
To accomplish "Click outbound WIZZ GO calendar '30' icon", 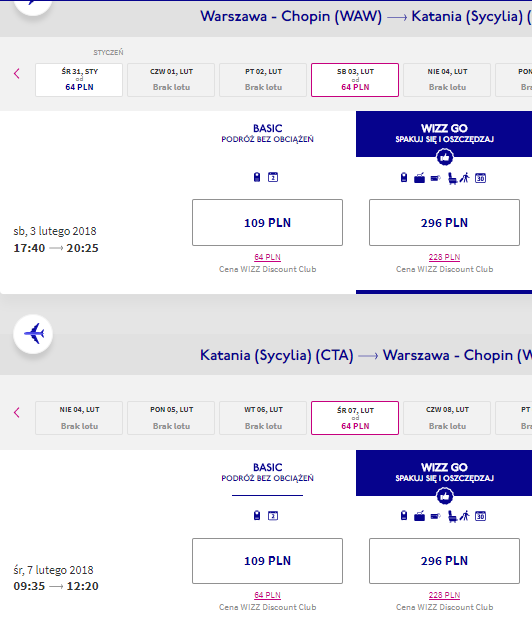I will tap(480, 178).
